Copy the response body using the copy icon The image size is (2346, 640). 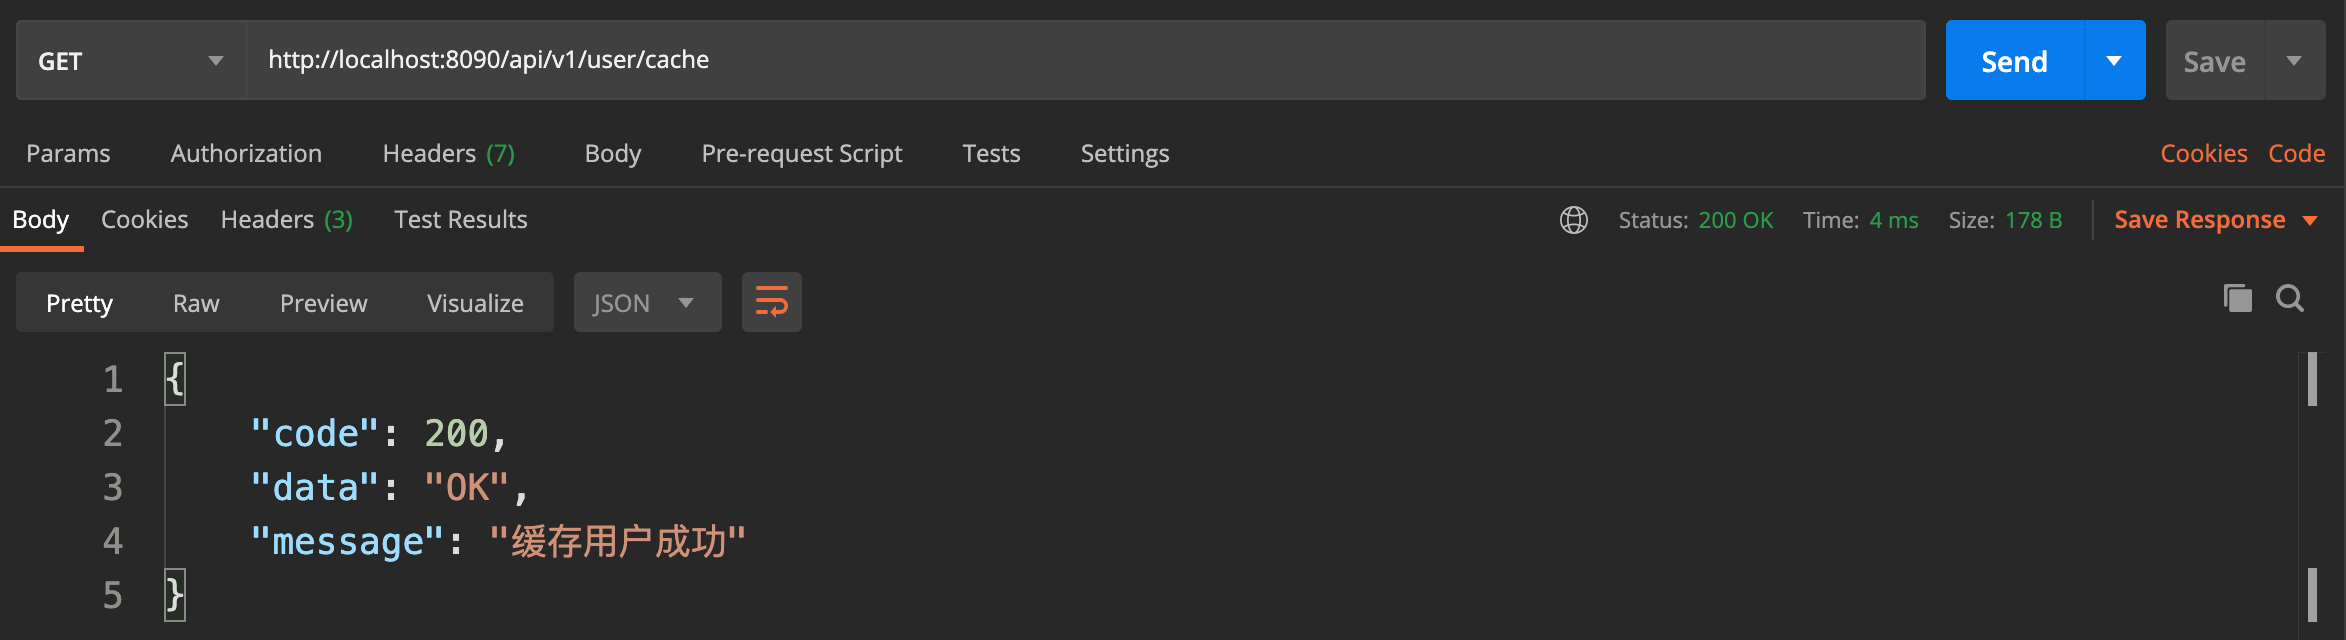(2237, 298)
